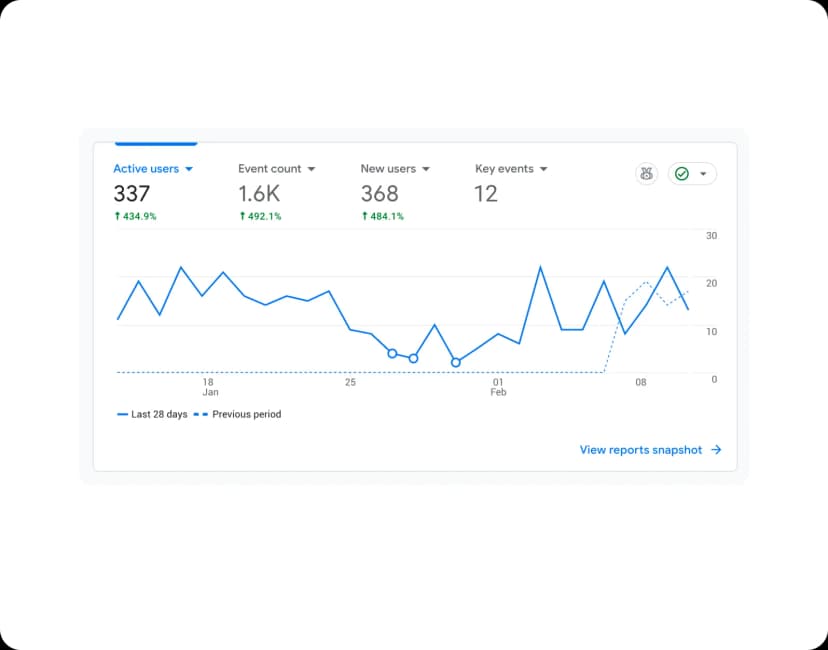
Task: Expand the Active users metric dropdown
Action: 189,170
